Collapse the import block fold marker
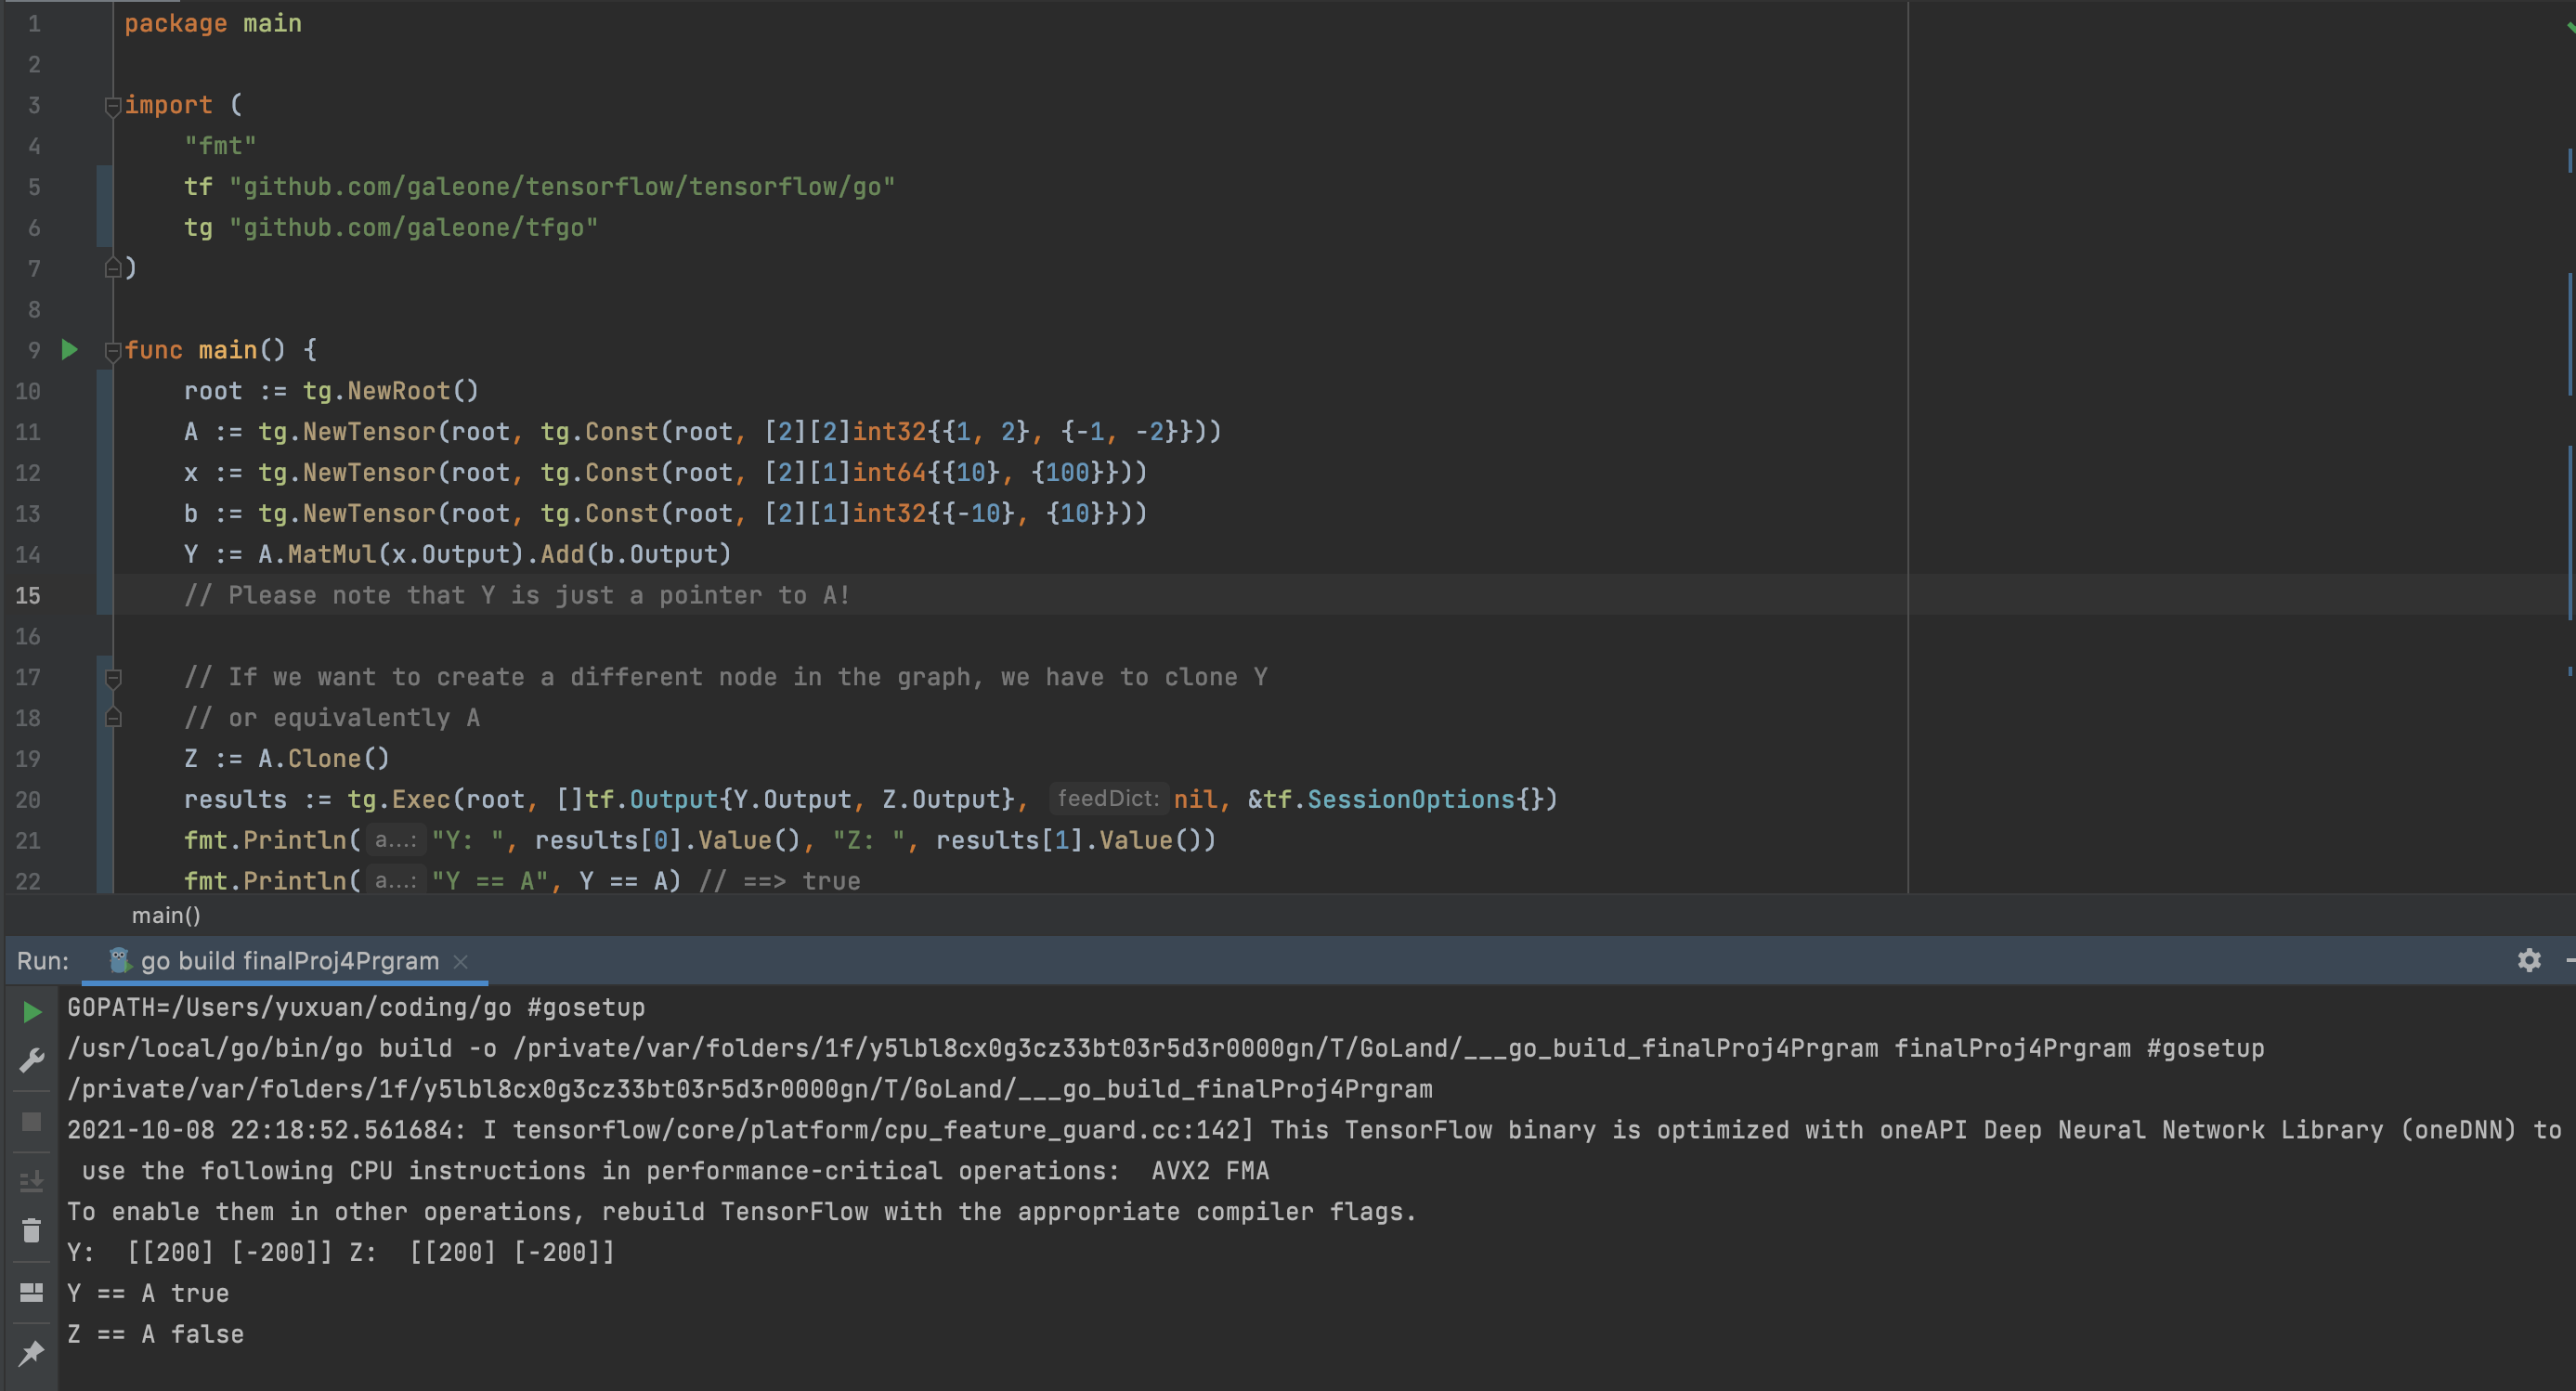 pyautogui.click(x=113, y=105)
